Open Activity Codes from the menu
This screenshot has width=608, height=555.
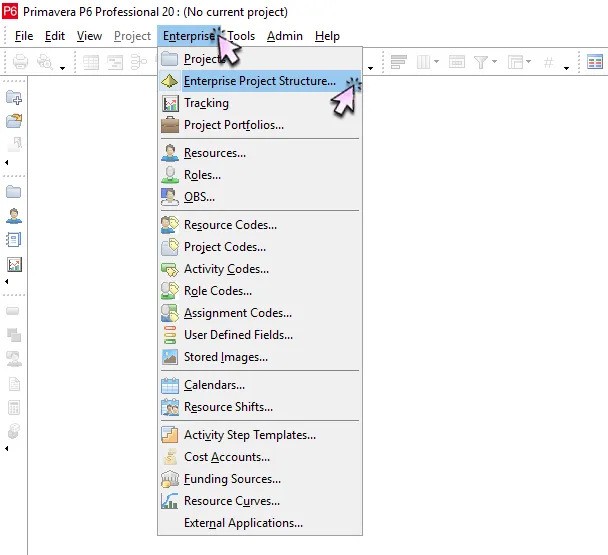[260, 269]
